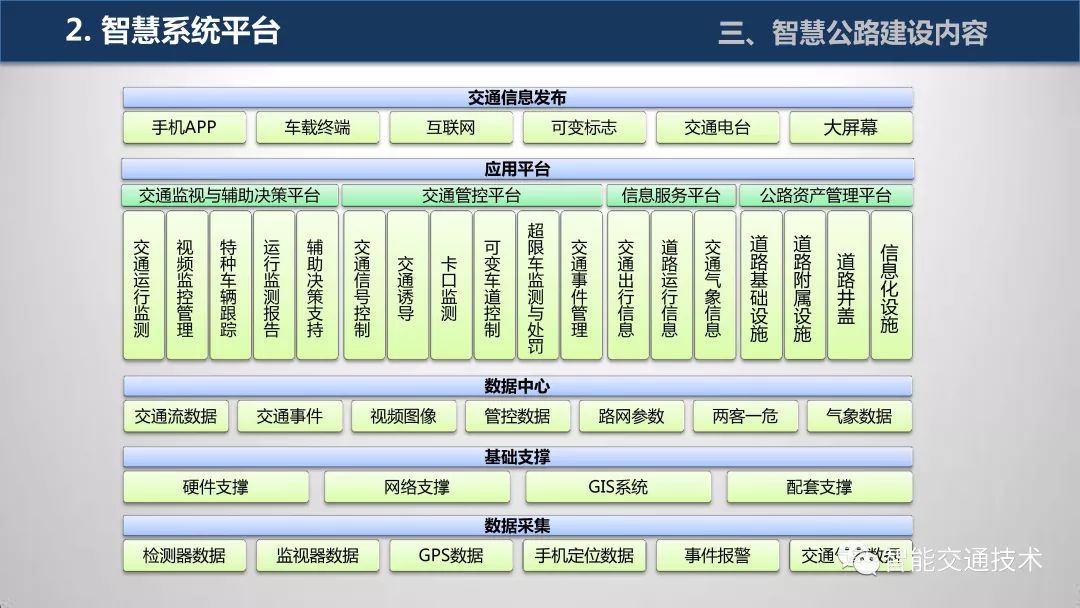Click the 交通信号控制 vertical box
Screen dimensions: 1080x608
[364, 285]
